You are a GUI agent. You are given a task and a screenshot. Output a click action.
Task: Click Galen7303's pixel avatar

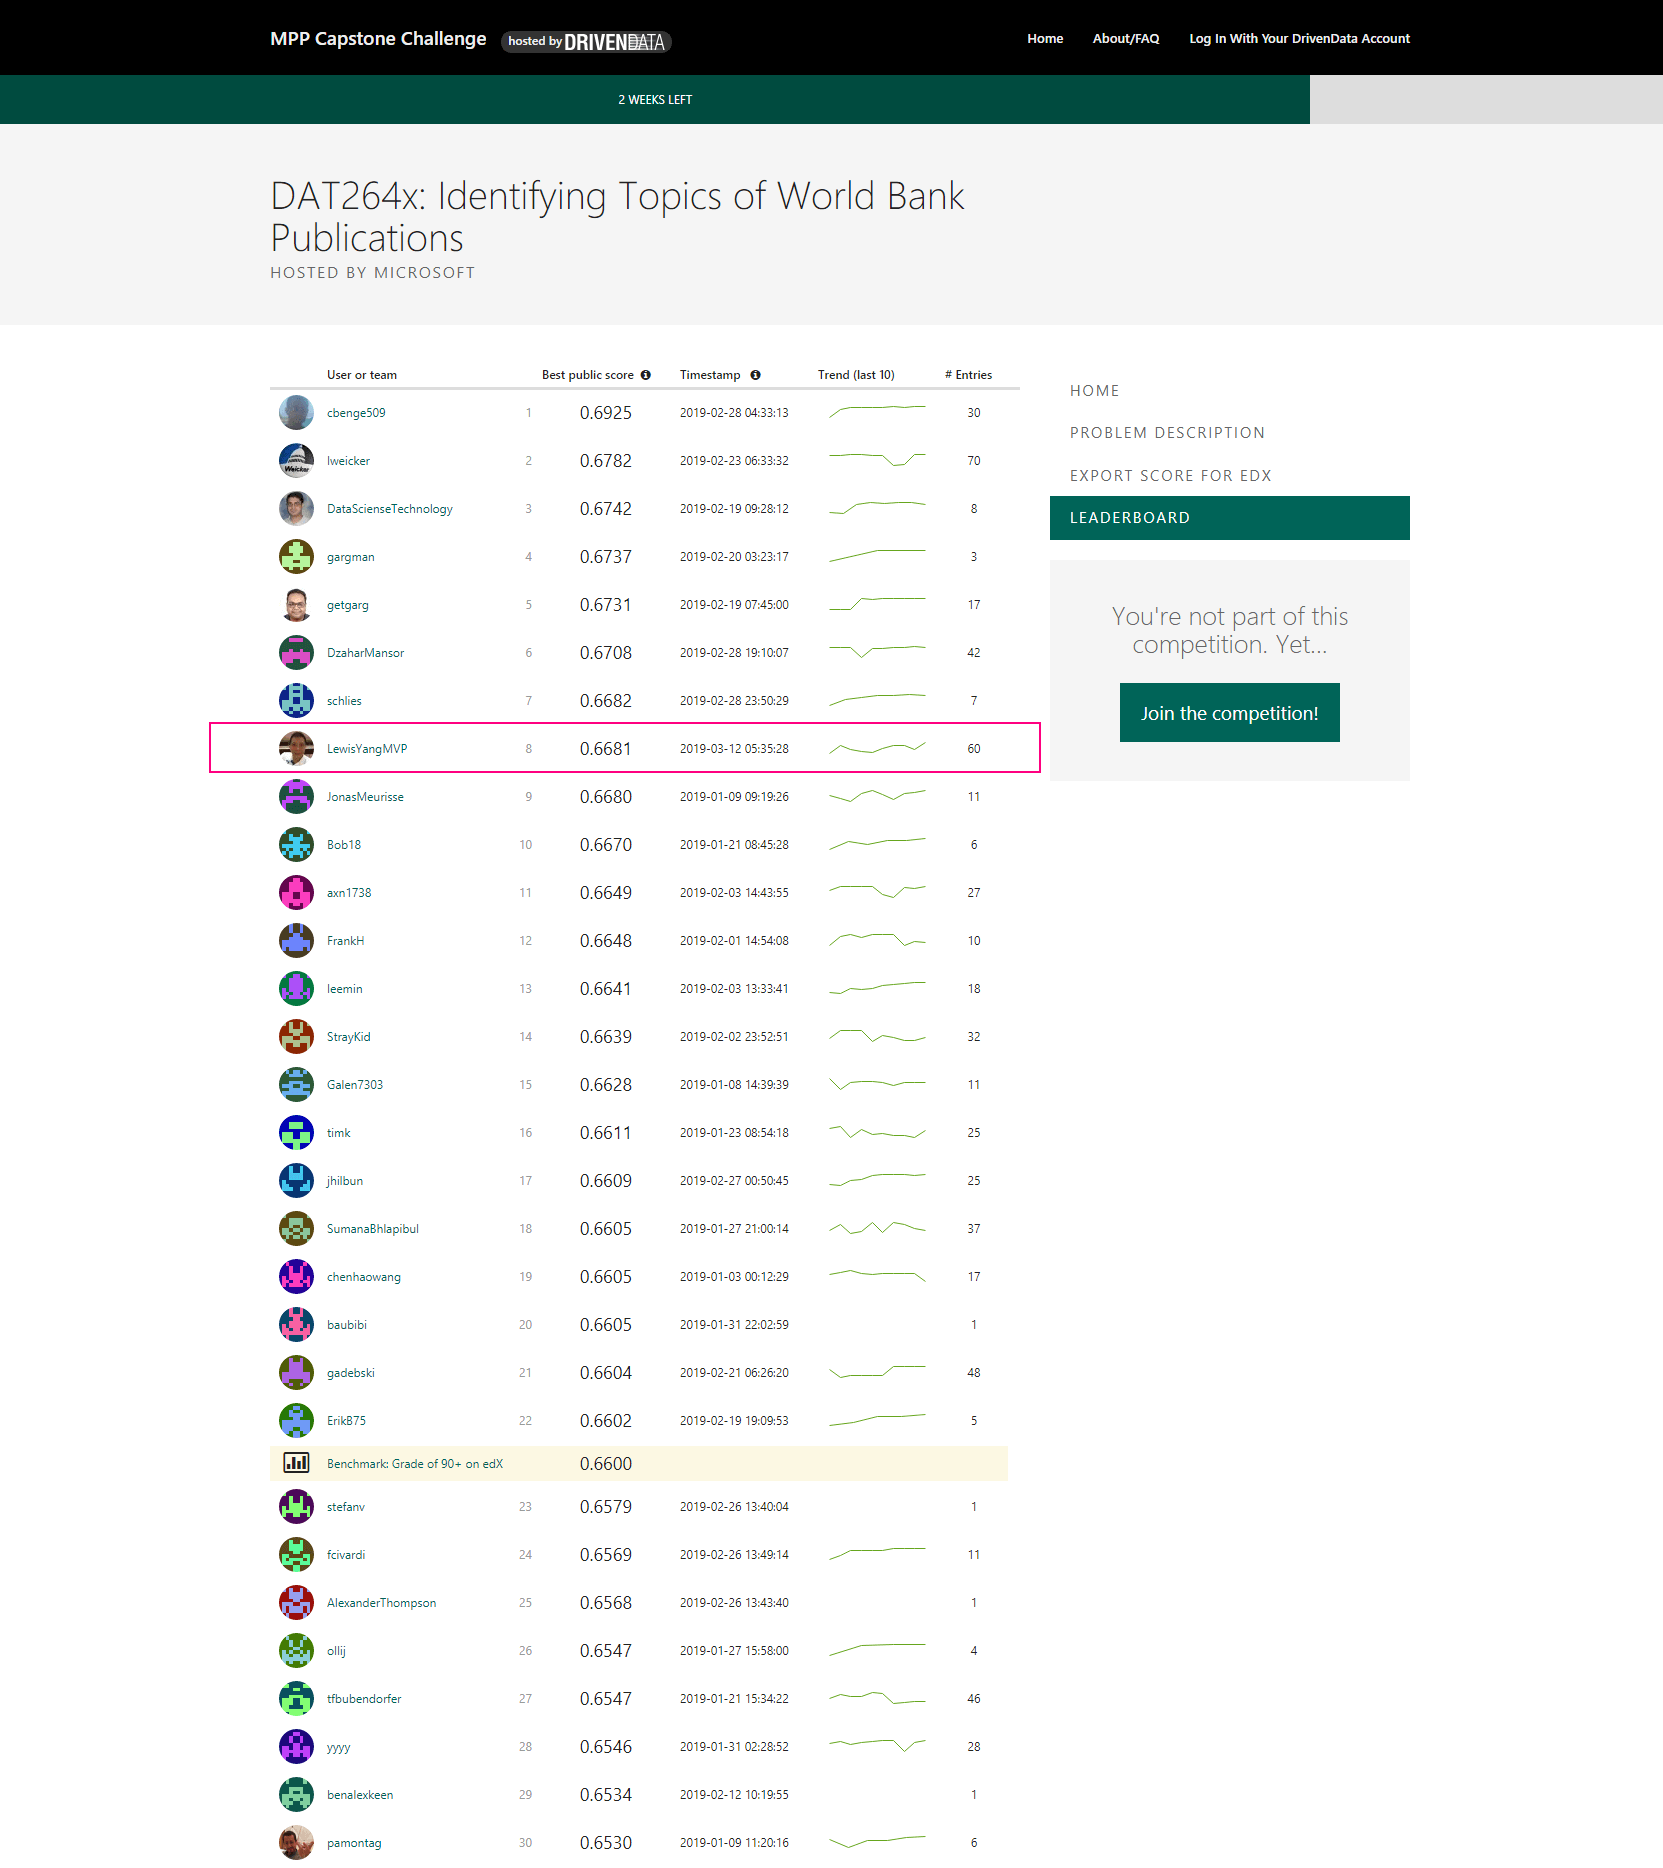pyautogui.click(x=296, y=1084)
